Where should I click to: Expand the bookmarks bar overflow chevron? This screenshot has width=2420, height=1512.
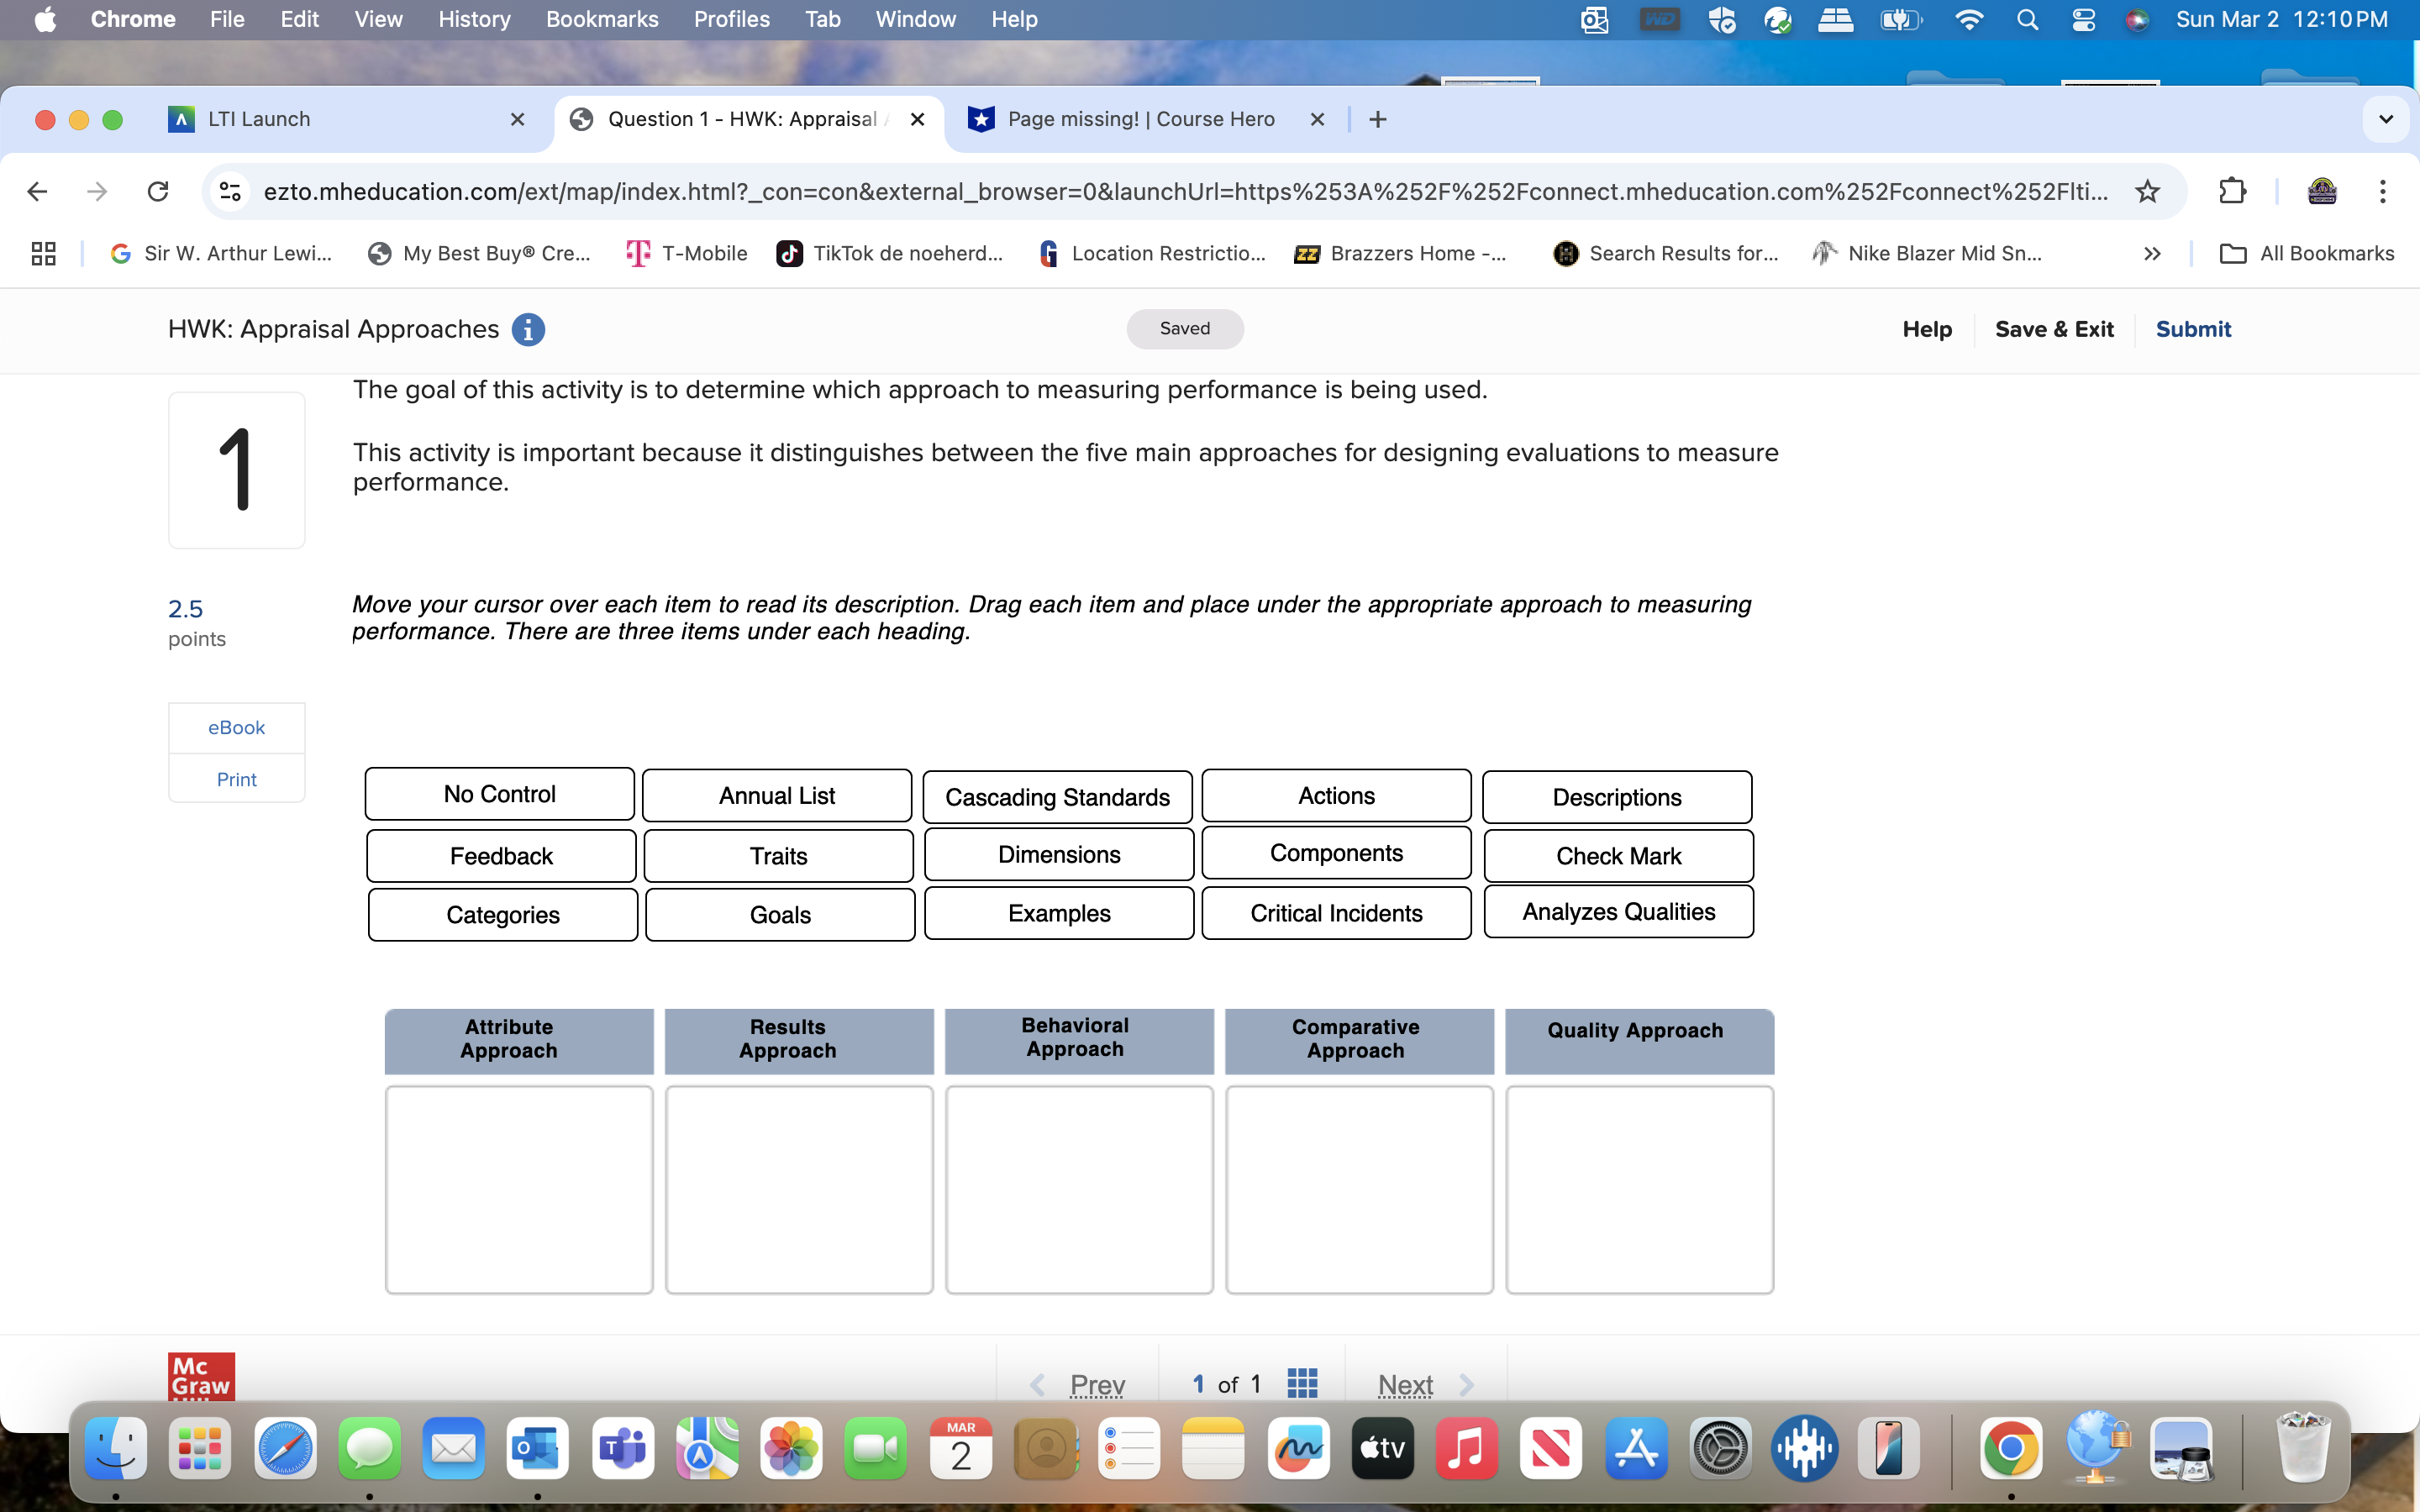pyautogui.click(x=2152, y=253)
